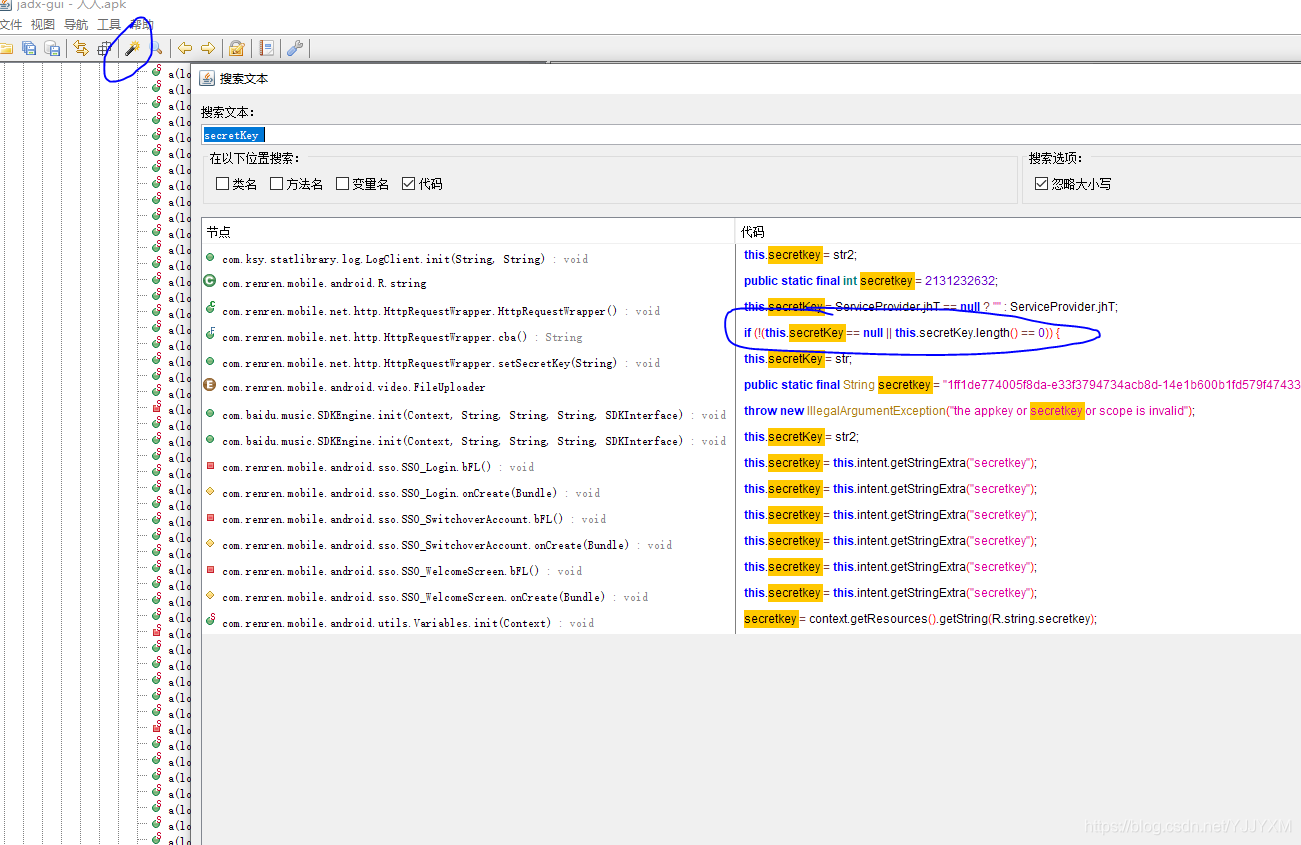Open the 工具 menu

click(x=109, y=24)
